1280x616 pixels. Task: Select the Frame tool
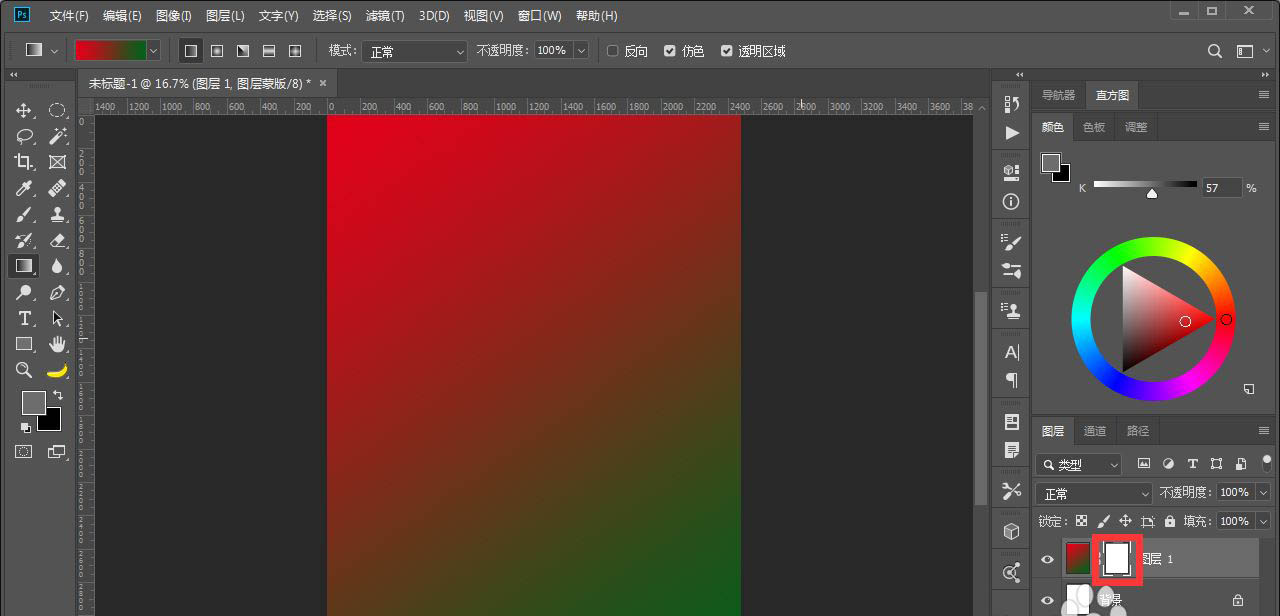point(57,162)
